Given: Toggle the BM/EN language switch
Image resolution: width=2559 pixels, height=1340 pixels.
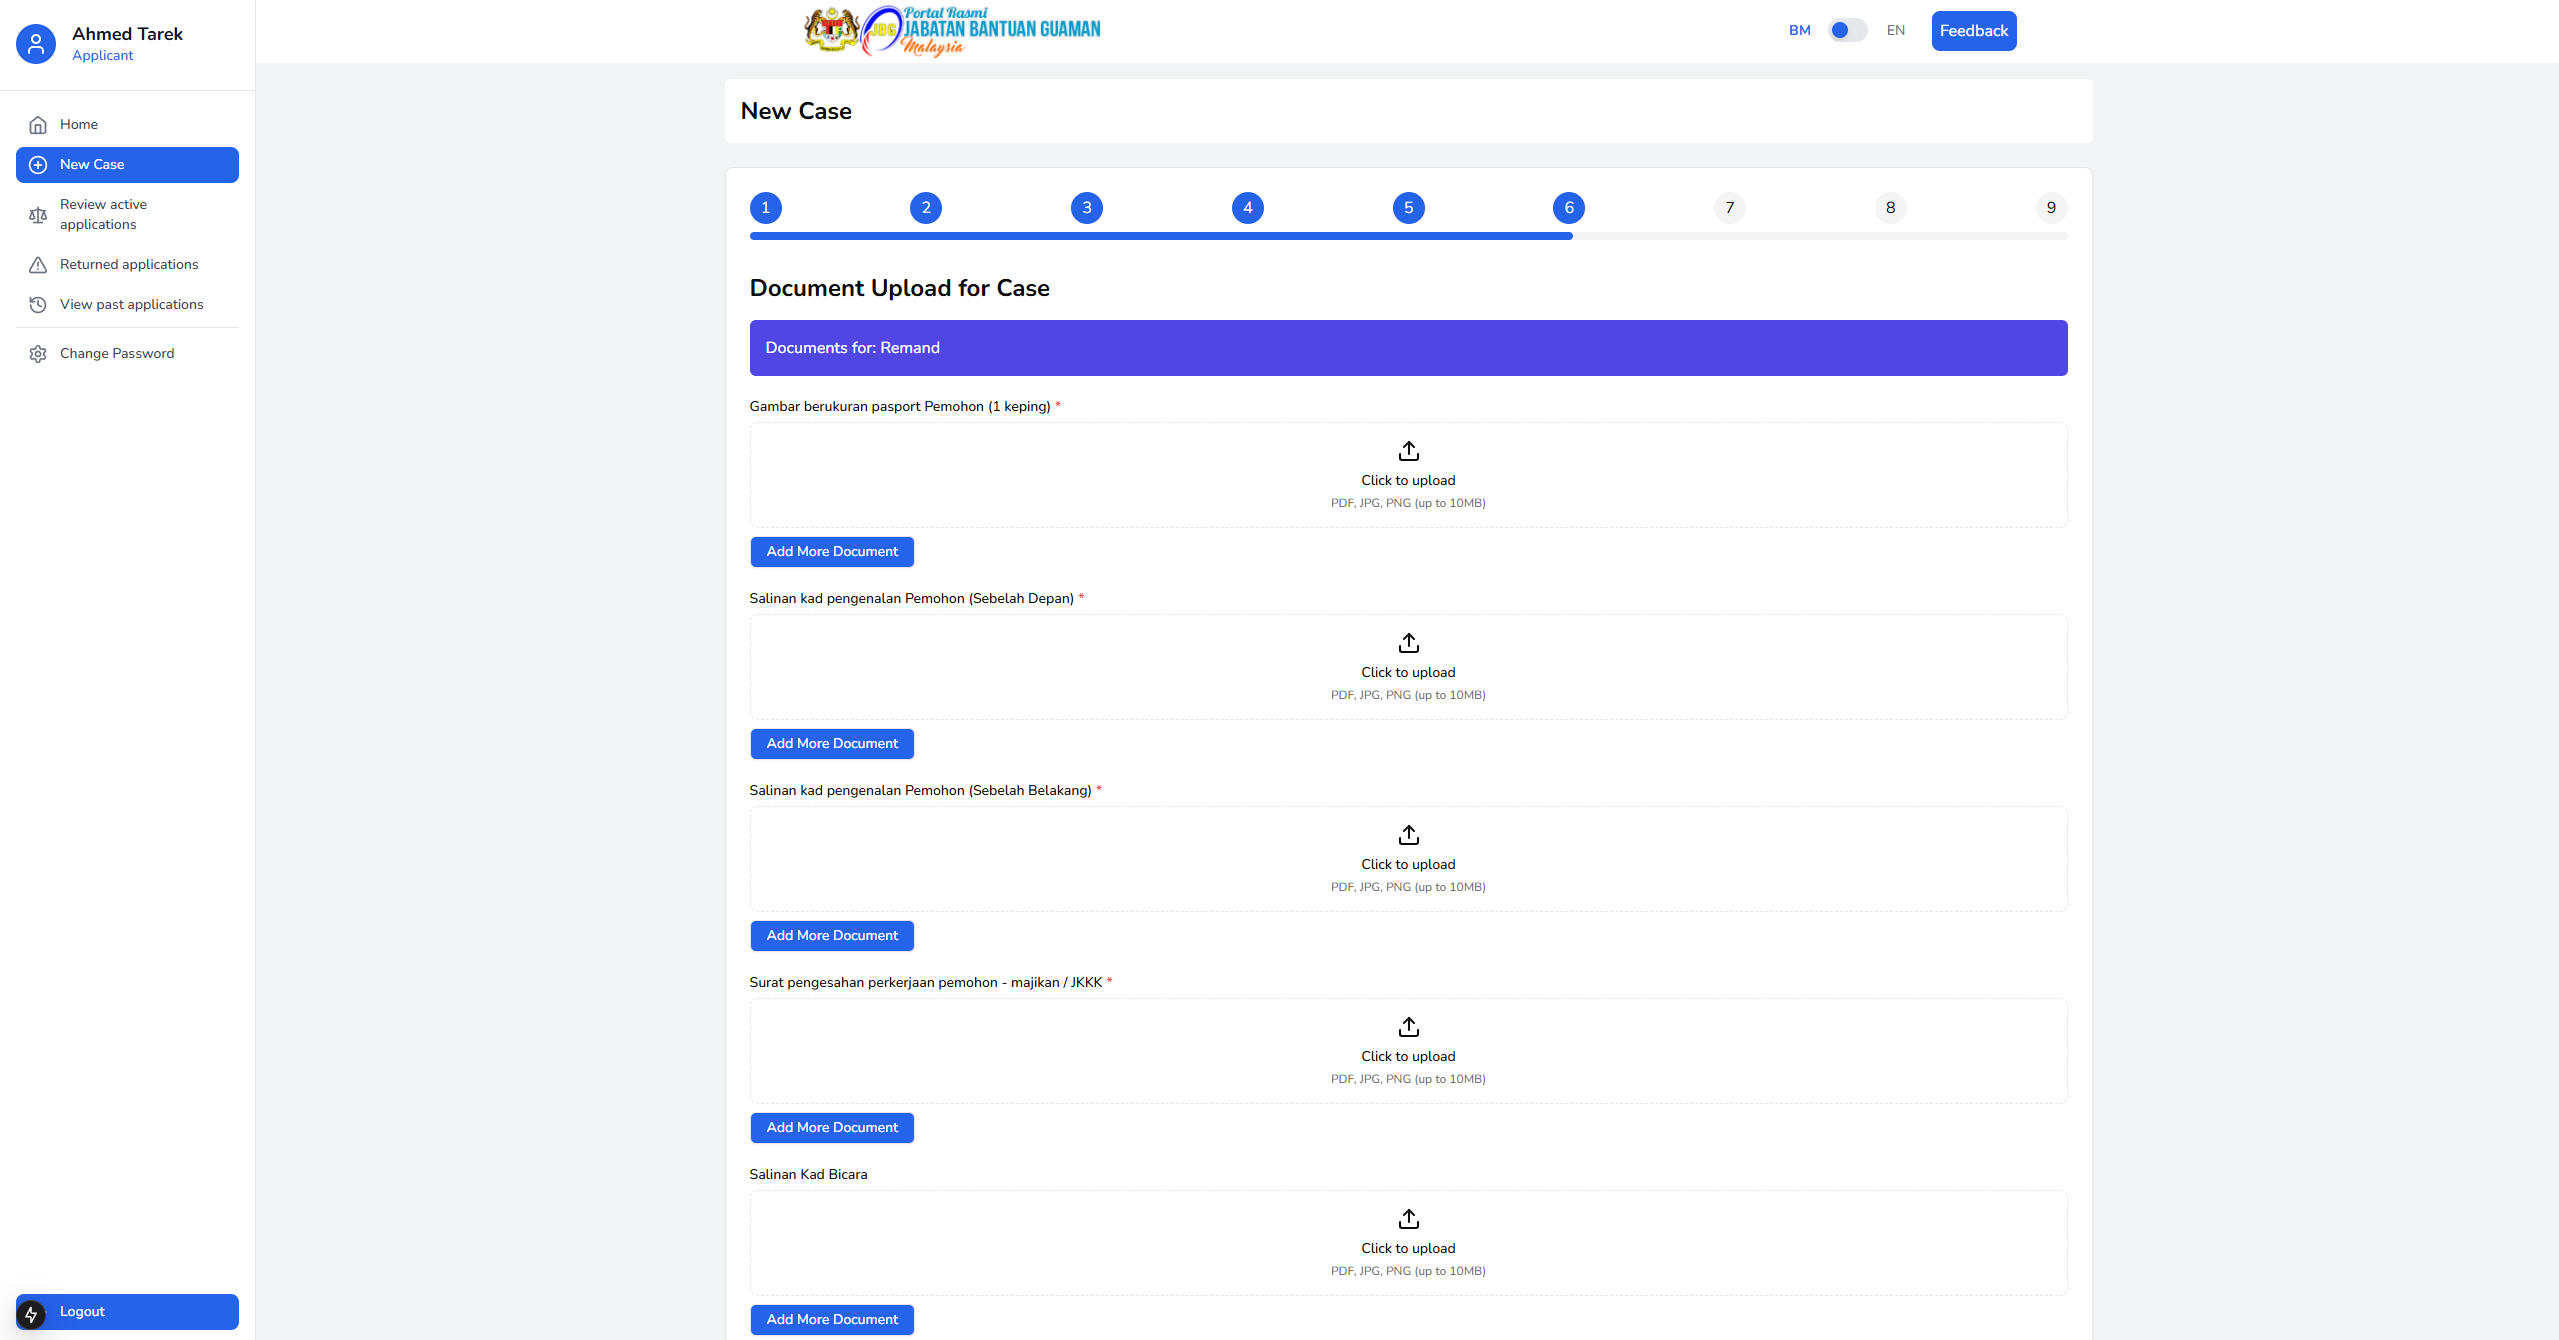Looking at the screenshot, I should (1847, 31).
